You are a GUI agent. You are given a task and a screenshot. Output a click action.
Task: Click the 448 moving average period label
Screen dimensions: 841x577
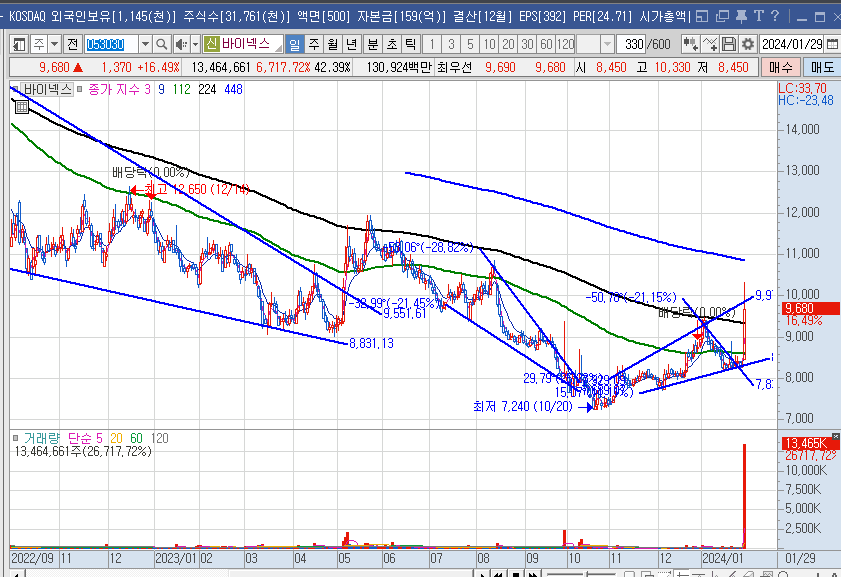pos(233,90)
